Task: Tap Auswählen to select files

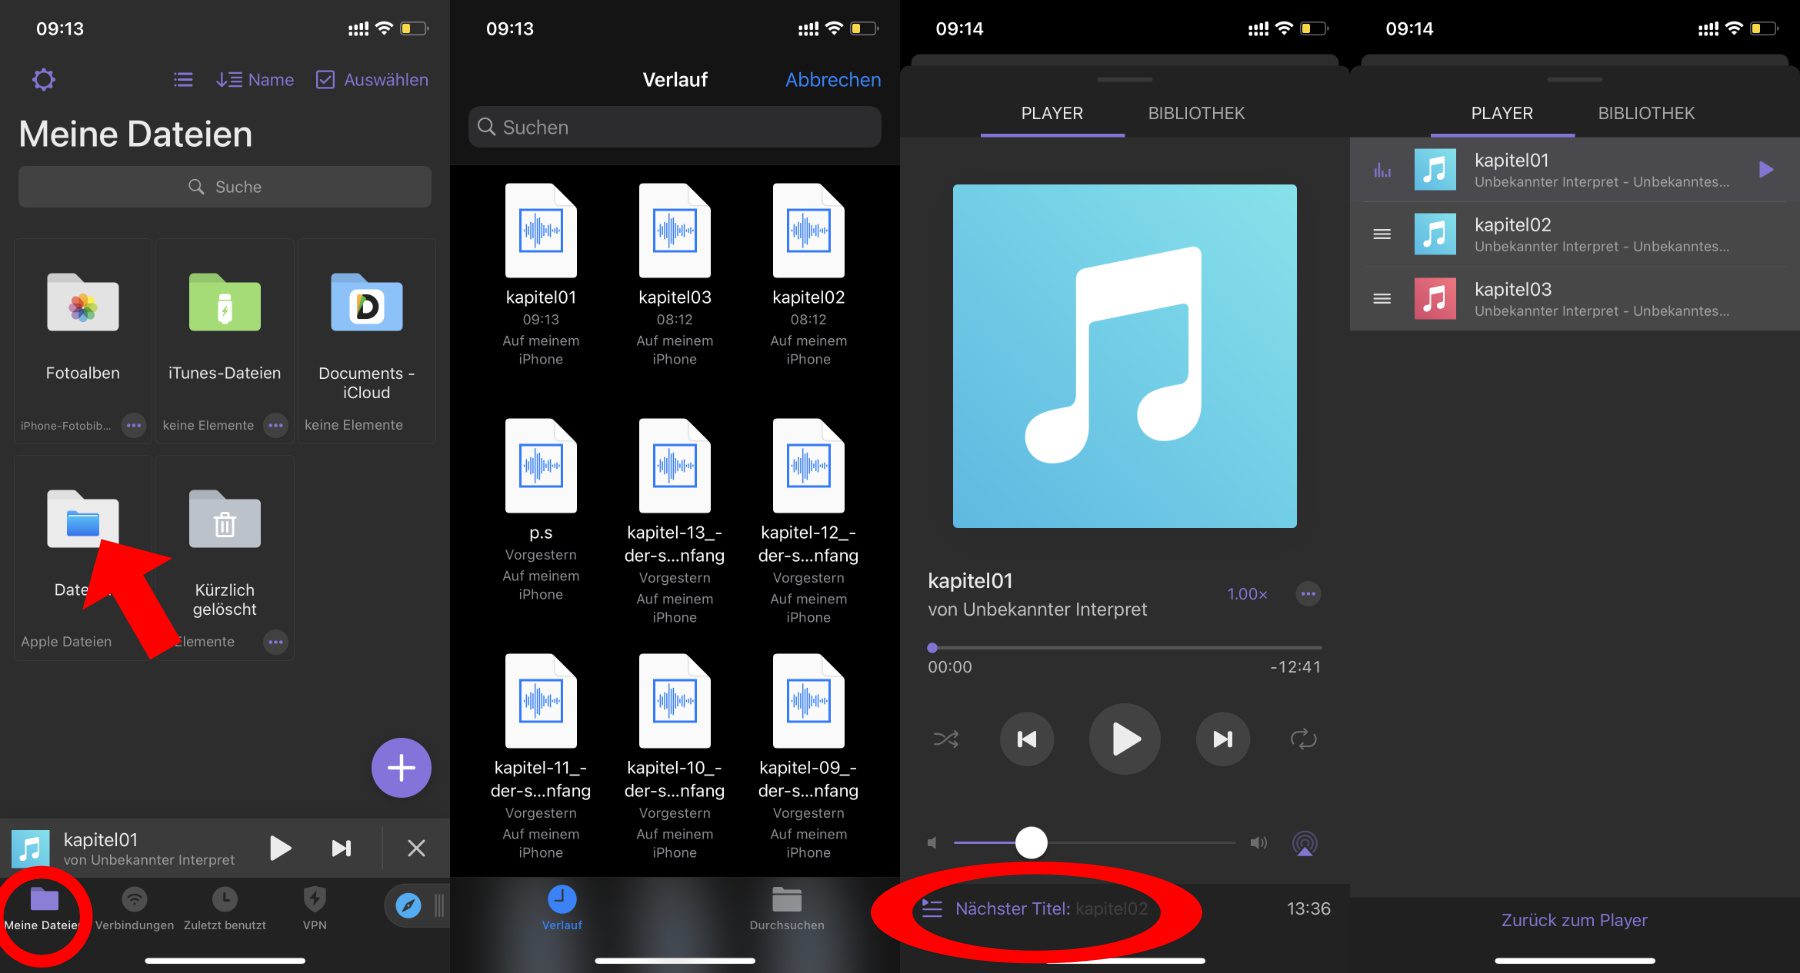Action: click(372, 79)
